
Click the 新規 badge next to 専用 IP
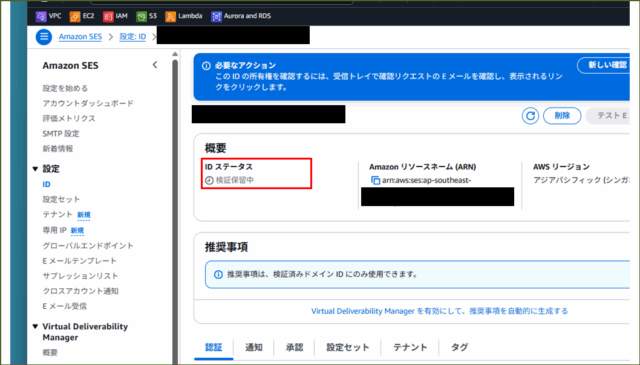[x=77, y=231]
